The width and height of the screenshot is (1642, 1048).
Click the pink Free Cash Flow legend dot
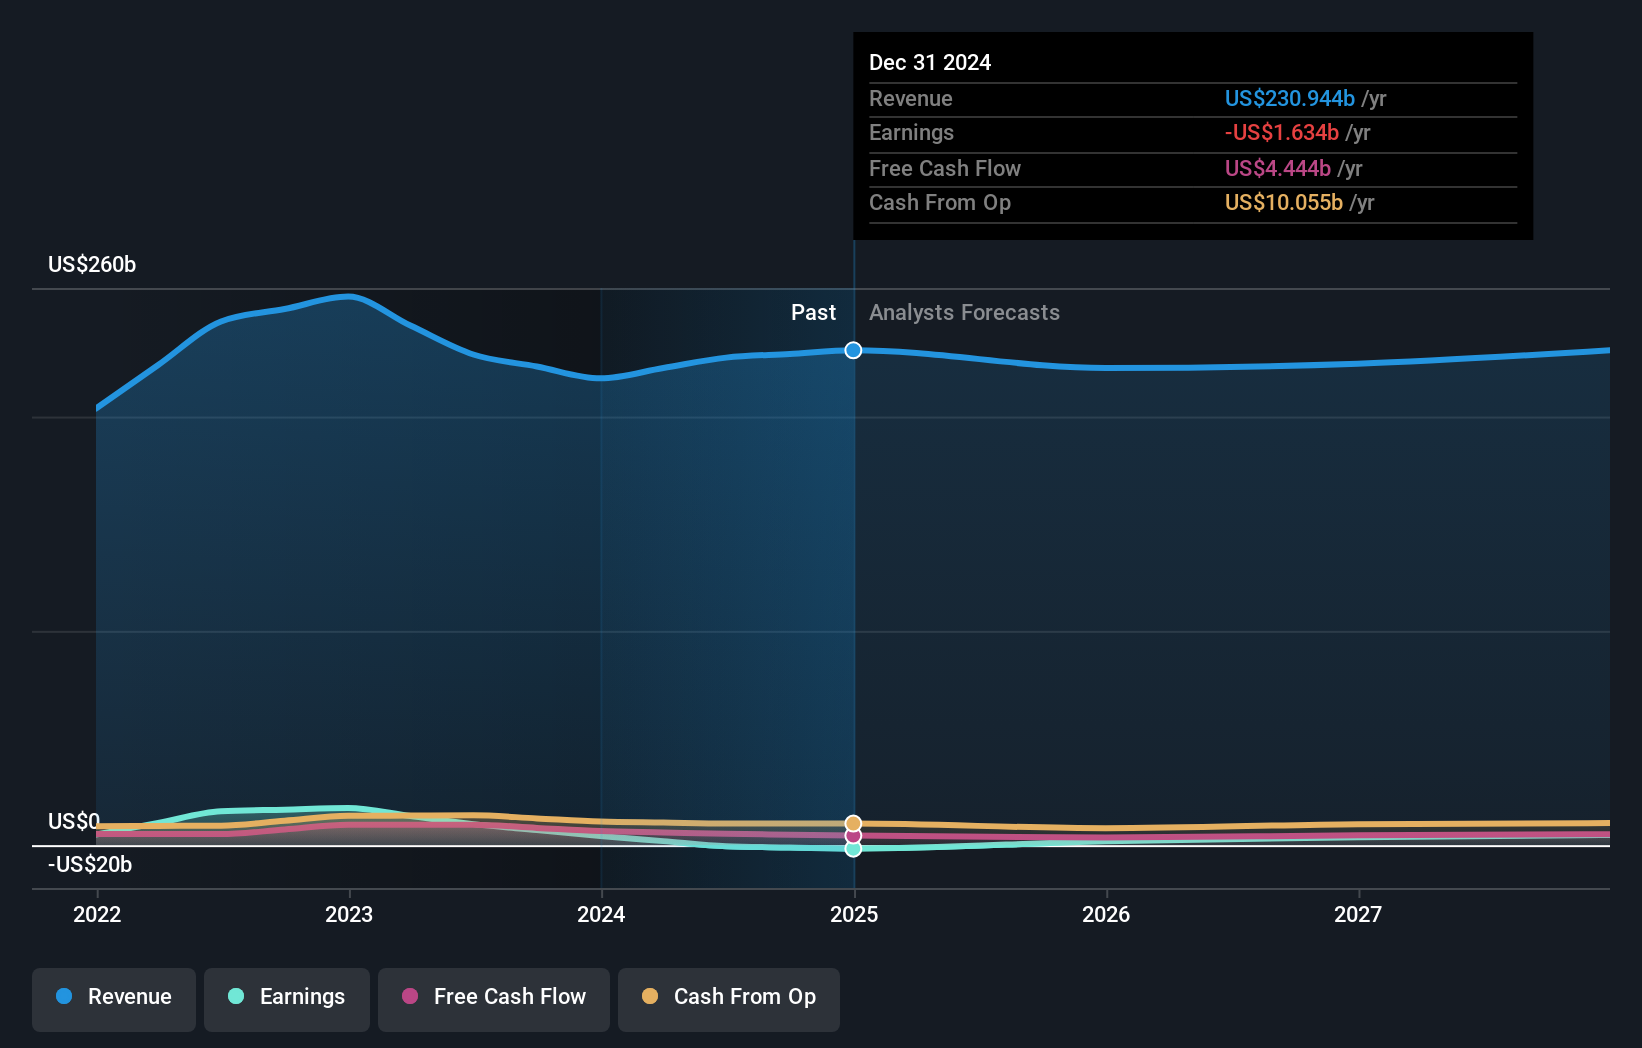coord(407,997)
